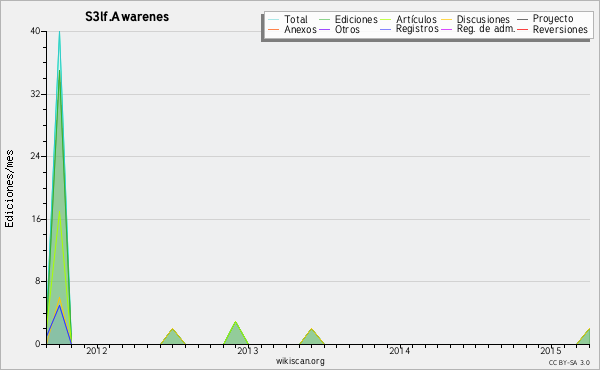Click the chart title S3lf.Awarenes
The height and width of the screenshot is (370, 600).
[x=127, y=17]
